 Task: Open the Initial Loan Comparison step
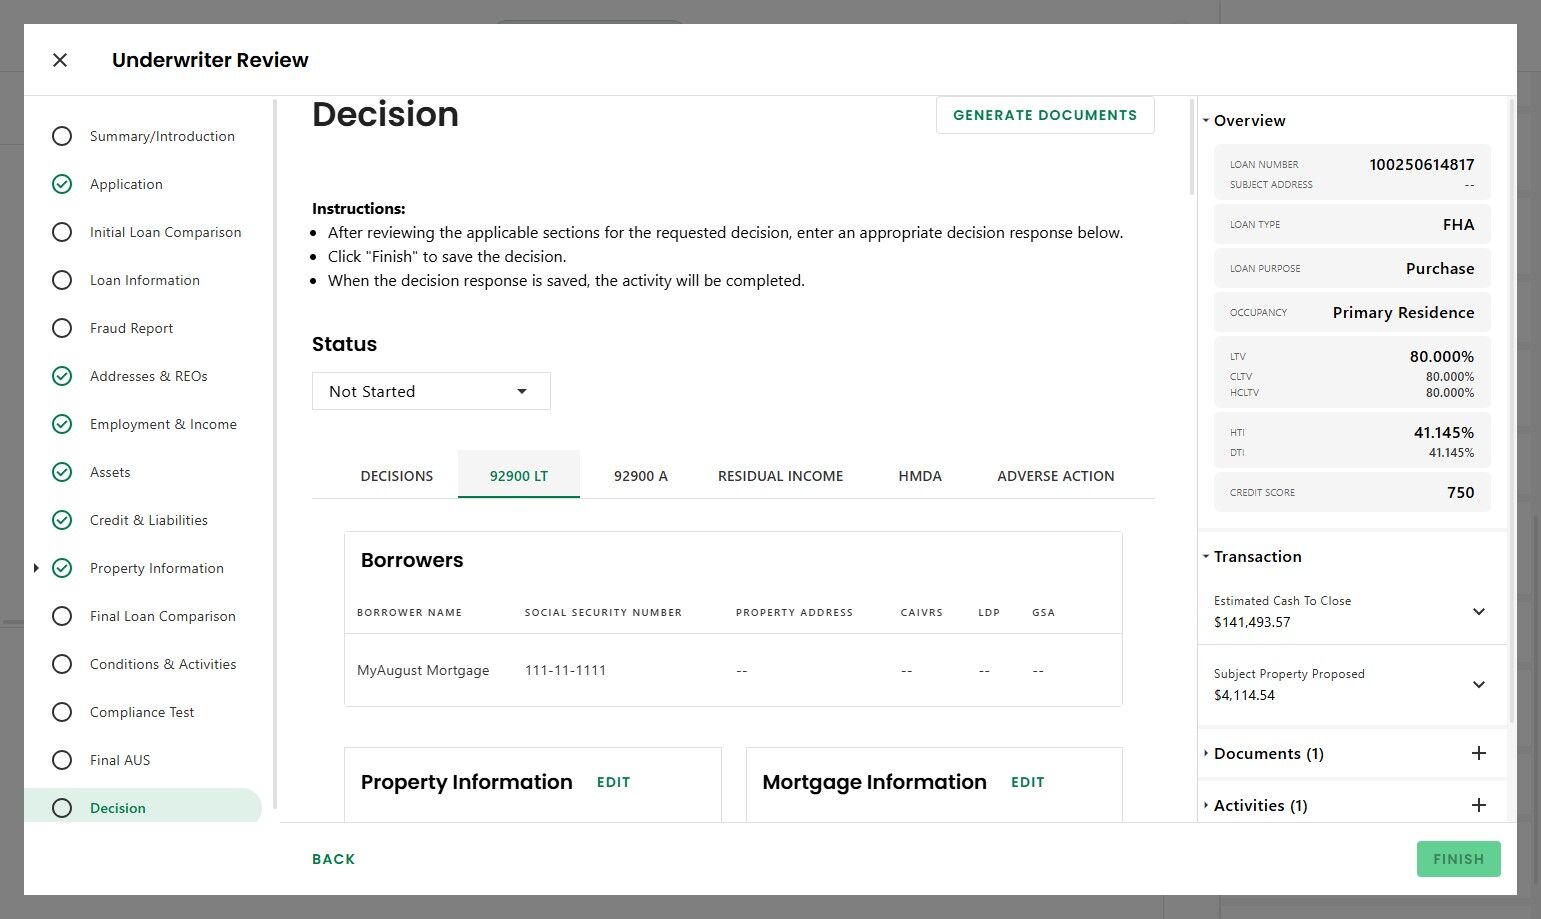(166, 232)
